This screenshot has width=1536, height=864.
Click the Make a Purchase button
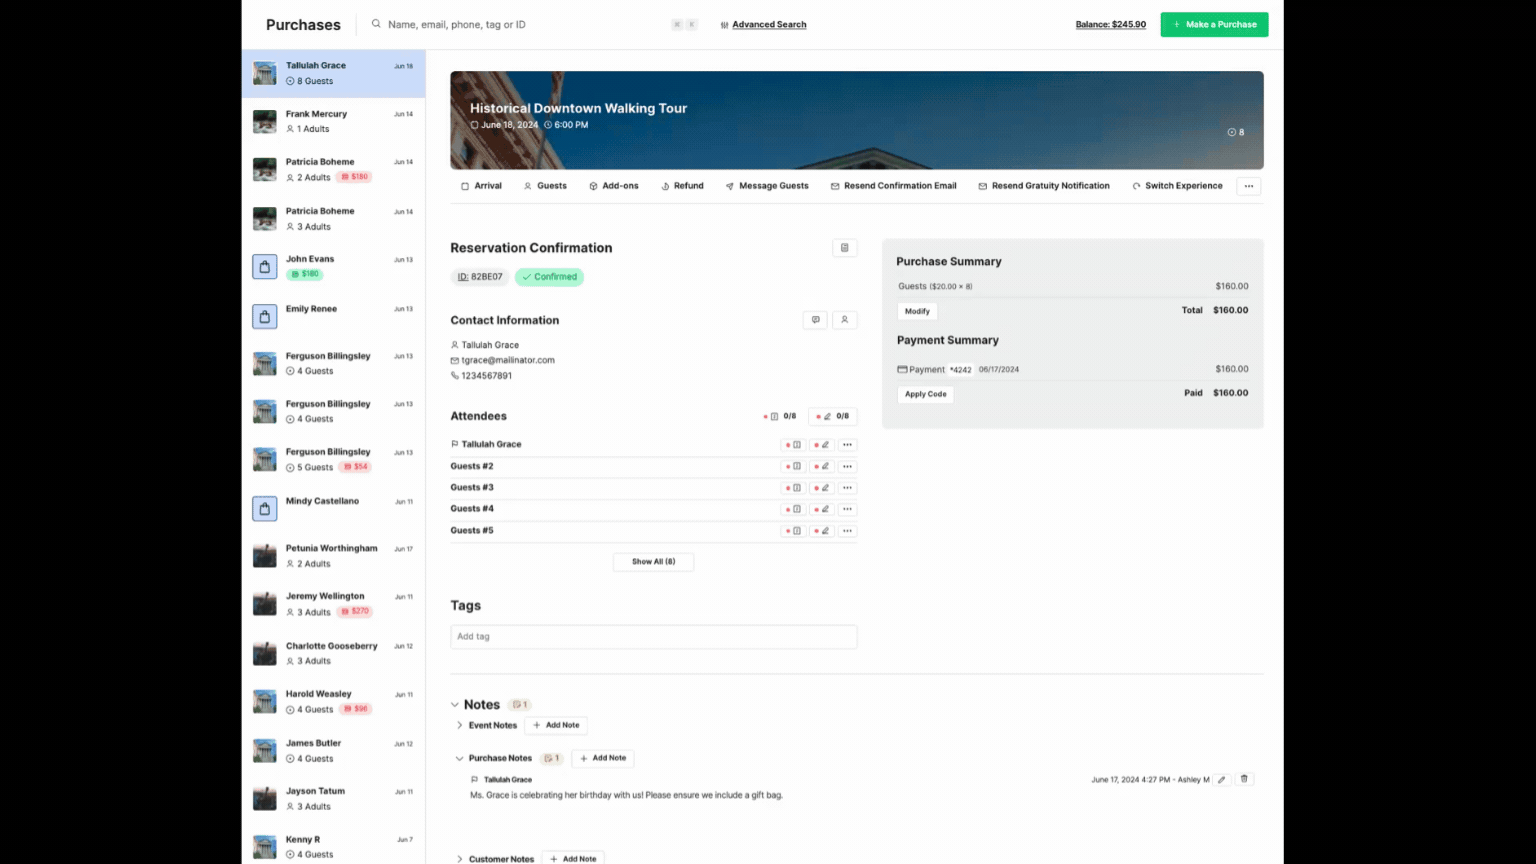(1214, 24)
